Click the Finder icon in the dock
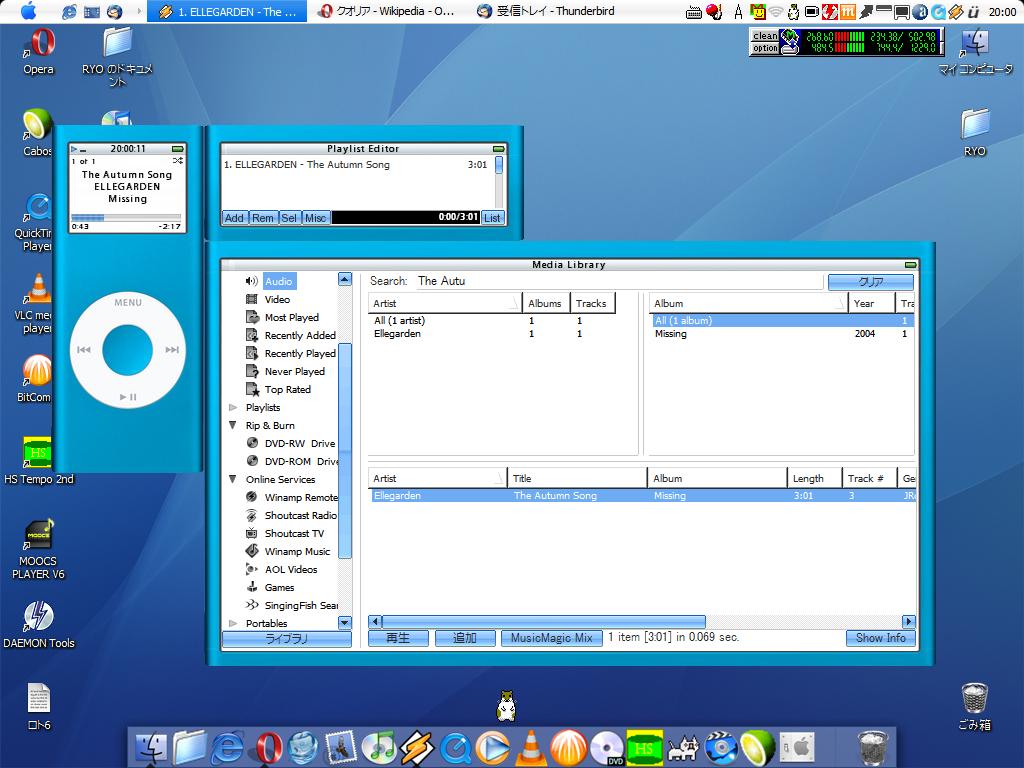The height and width of the screenshot is (768, 1024). [x=152, y=747]
